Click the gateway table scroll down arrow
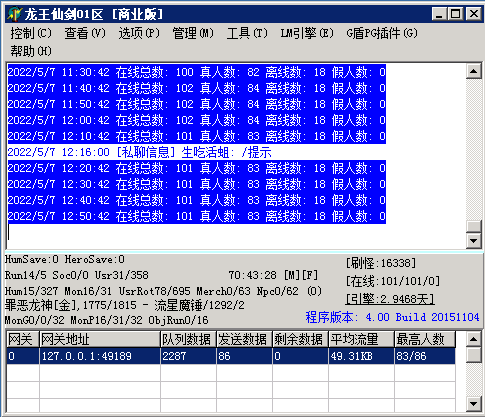 (x=473, y=404)
